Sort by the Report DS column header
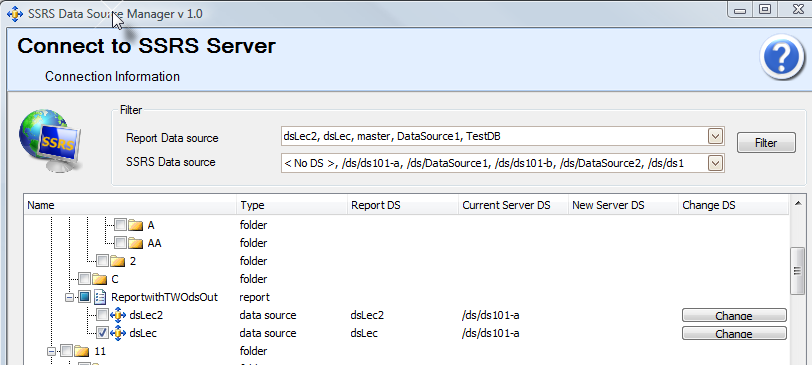The image size is (812, 365). pos(403,206)
